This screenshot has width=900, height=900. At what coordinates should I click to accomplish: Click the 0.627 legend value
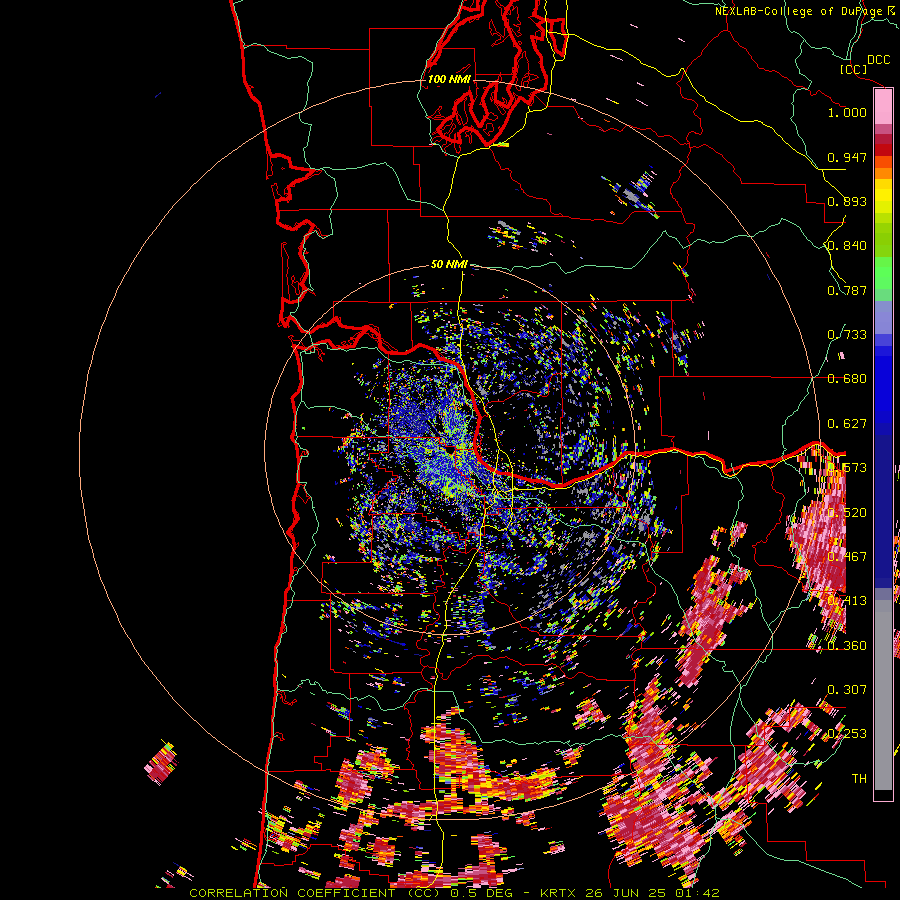pos(847,424)
